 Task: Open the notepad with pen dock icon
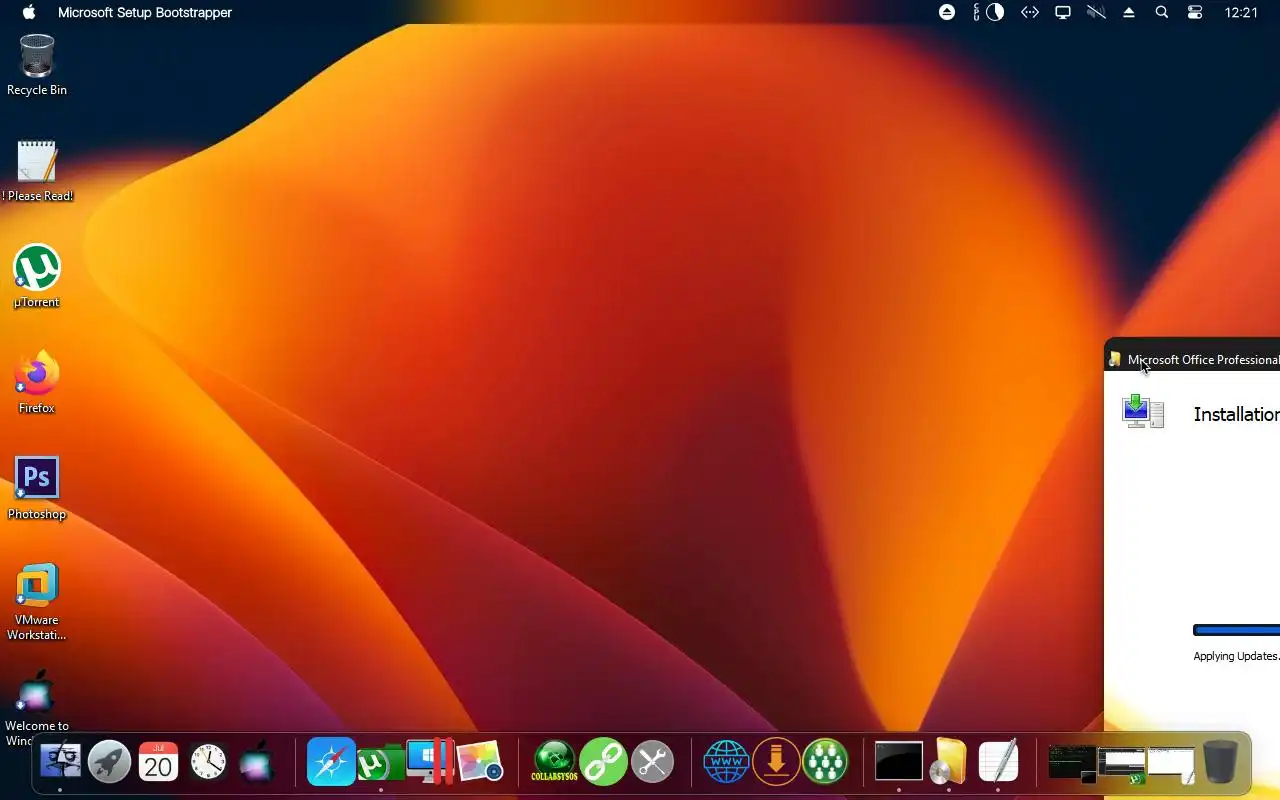click(998, 761)
